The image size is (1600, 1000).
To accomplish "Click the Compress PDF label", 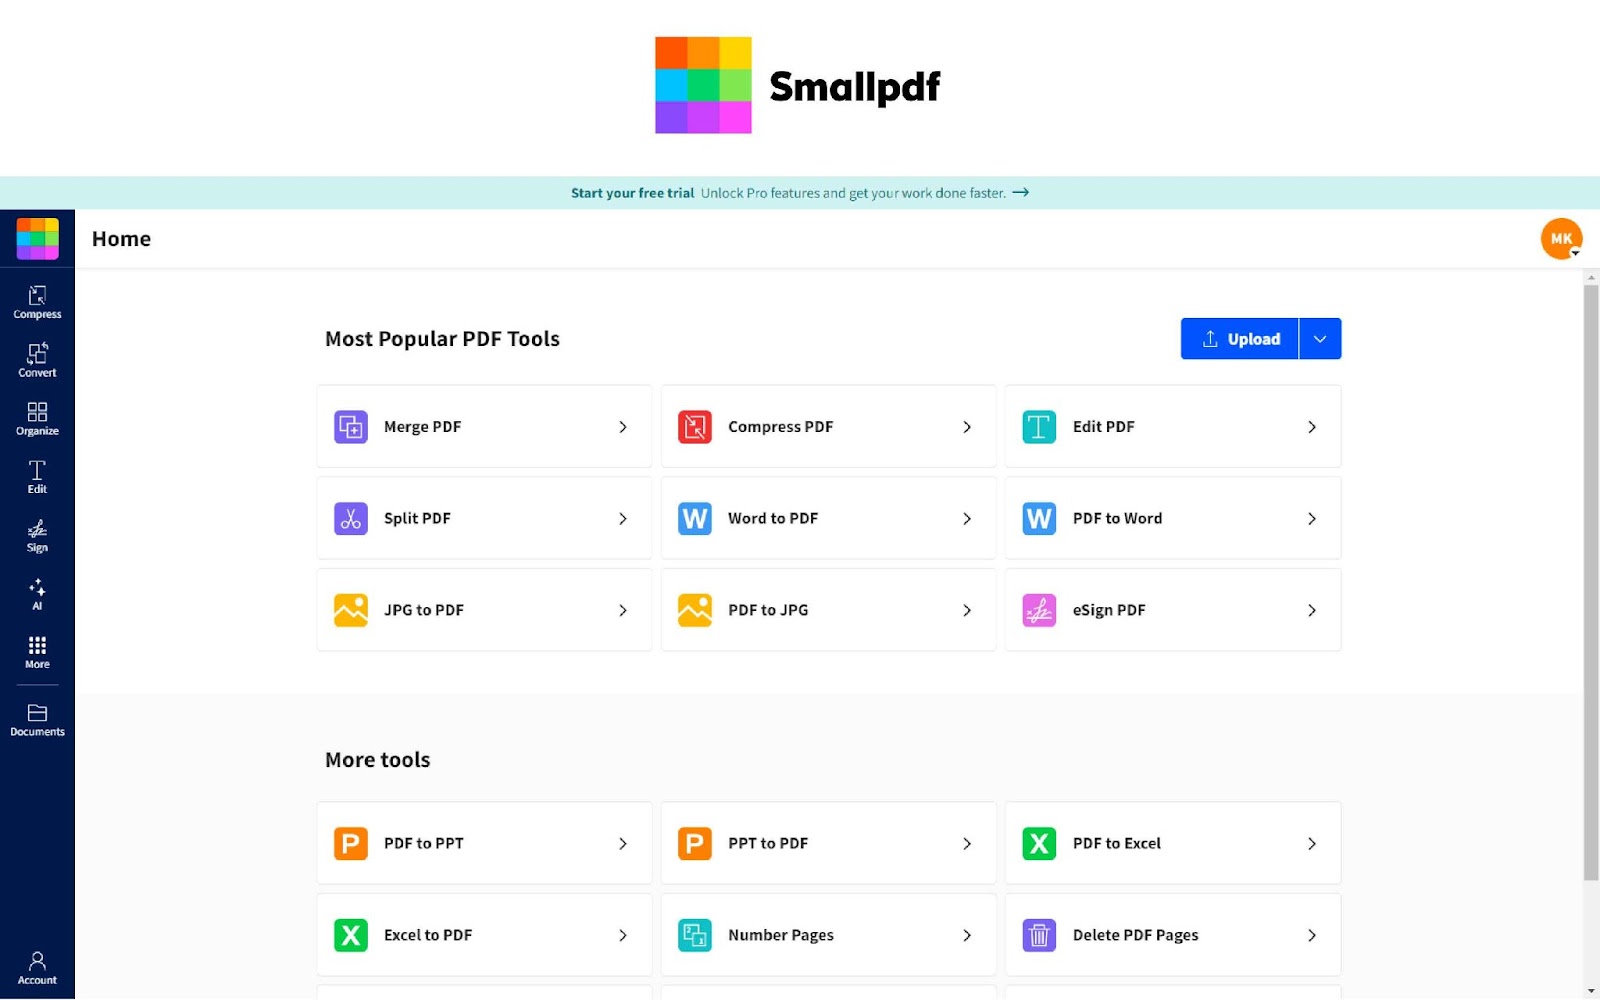I will pos(780,427).
